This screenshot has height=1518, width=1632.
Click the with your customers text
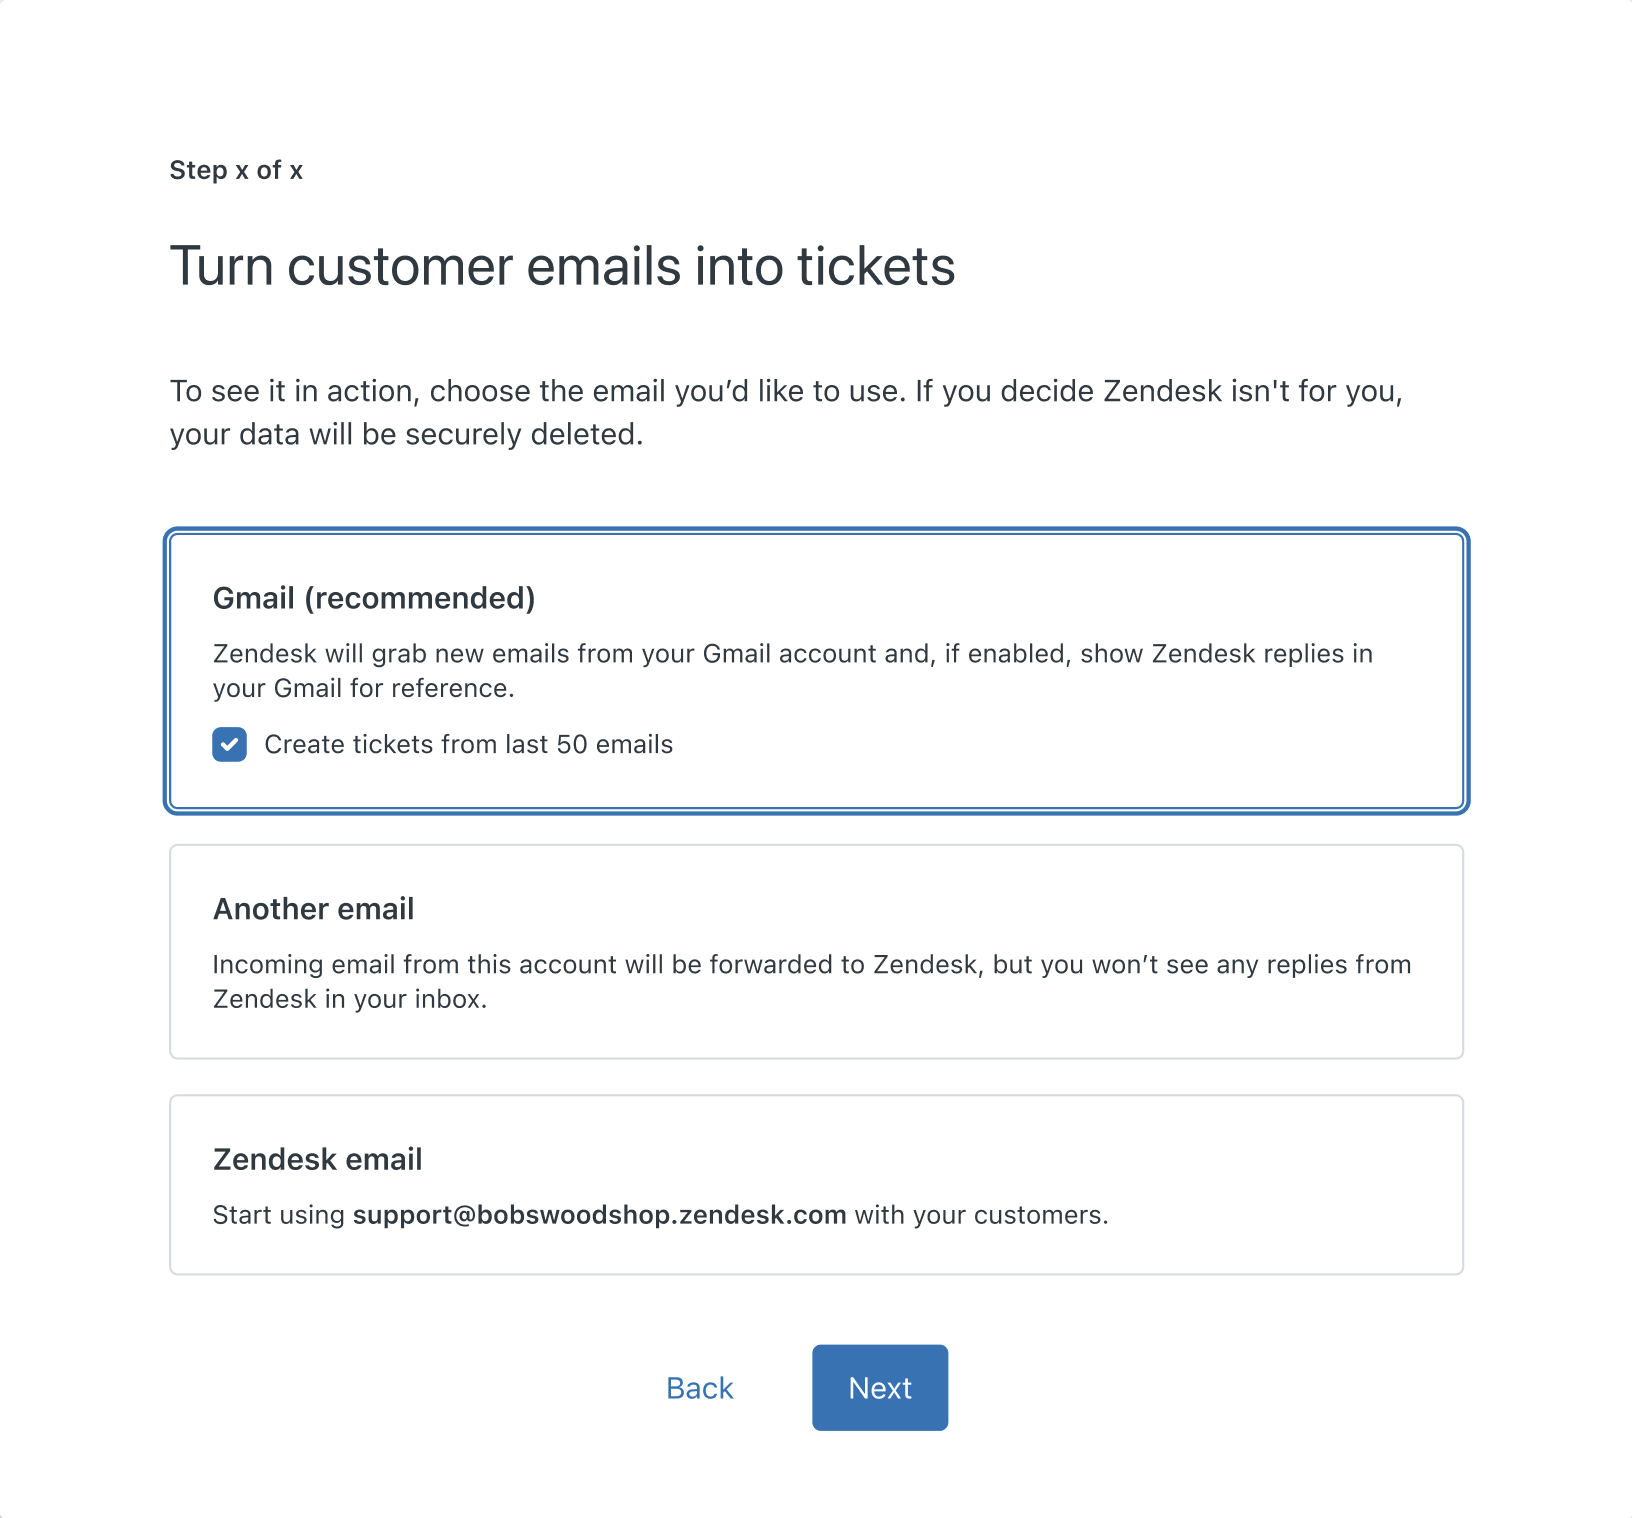click(981, 1214)
